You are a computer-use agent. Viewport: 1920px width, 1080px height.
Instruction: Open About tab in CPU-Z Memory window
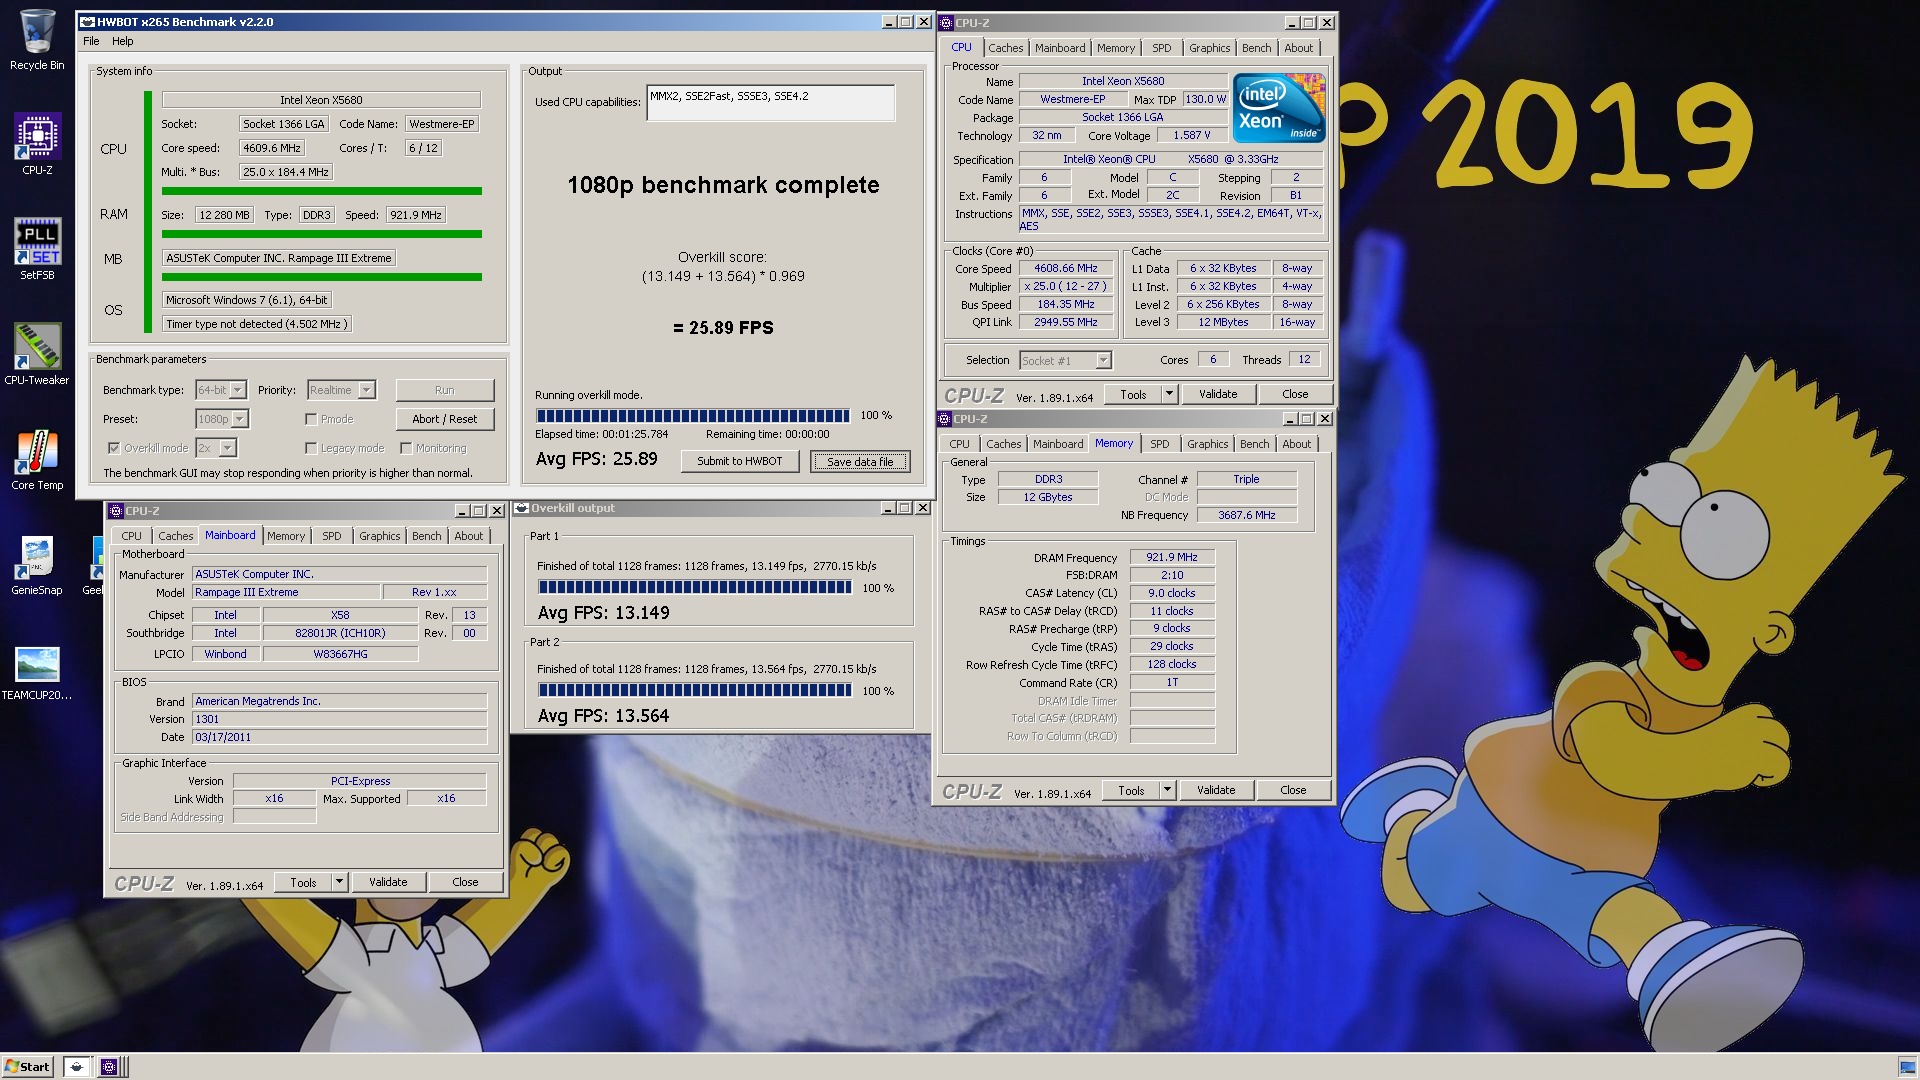tap(1296, 444)
